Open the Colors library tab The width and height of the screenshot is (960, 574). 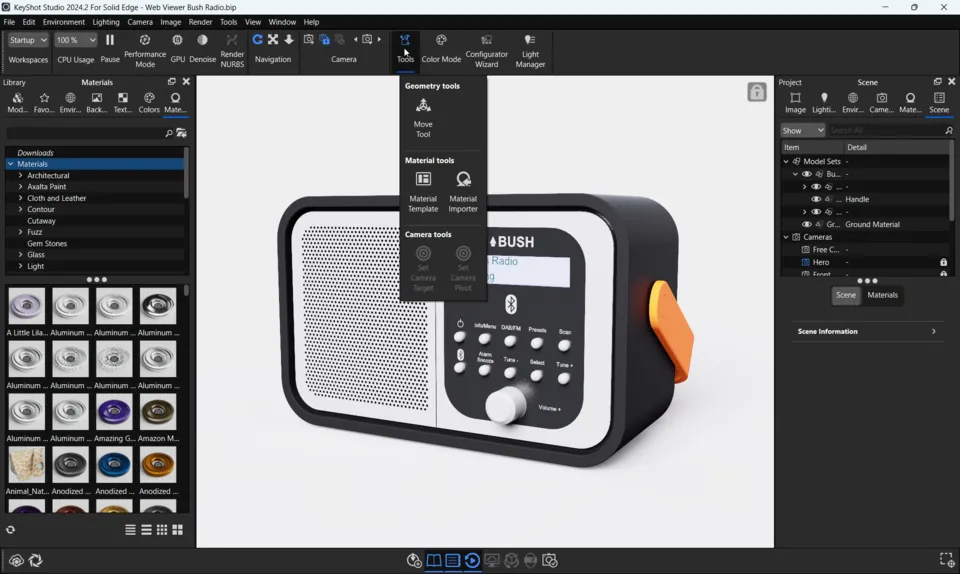click(x=149, y=103)
